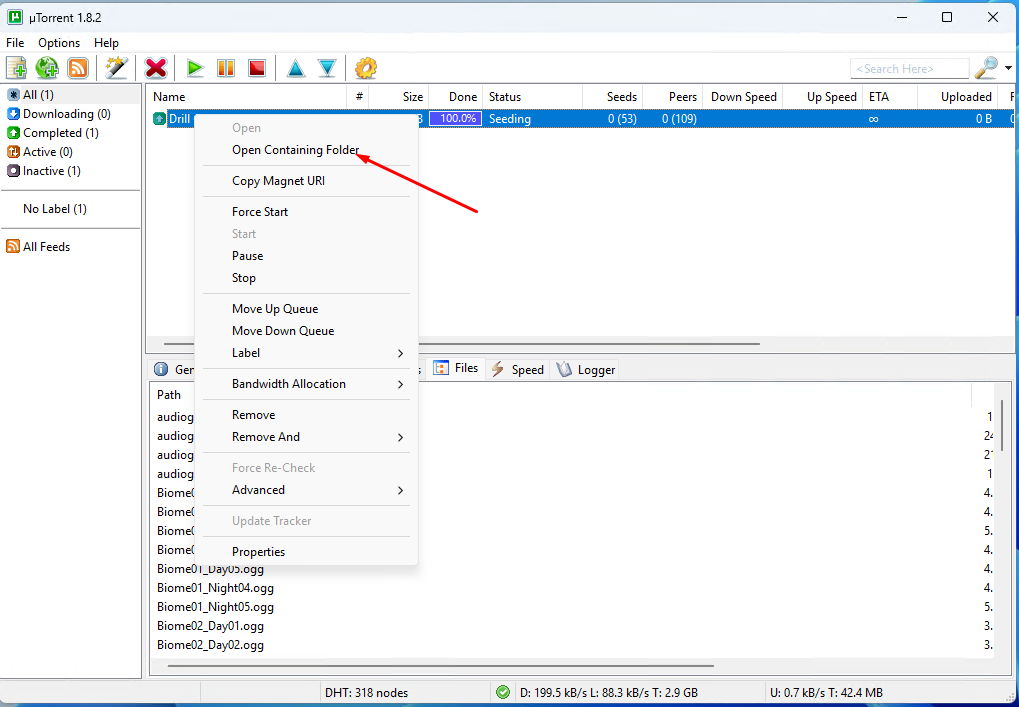This screenshot has width=1019, height=707.
Task: Sort by the Down Speed column header
Action: [743, 97]
